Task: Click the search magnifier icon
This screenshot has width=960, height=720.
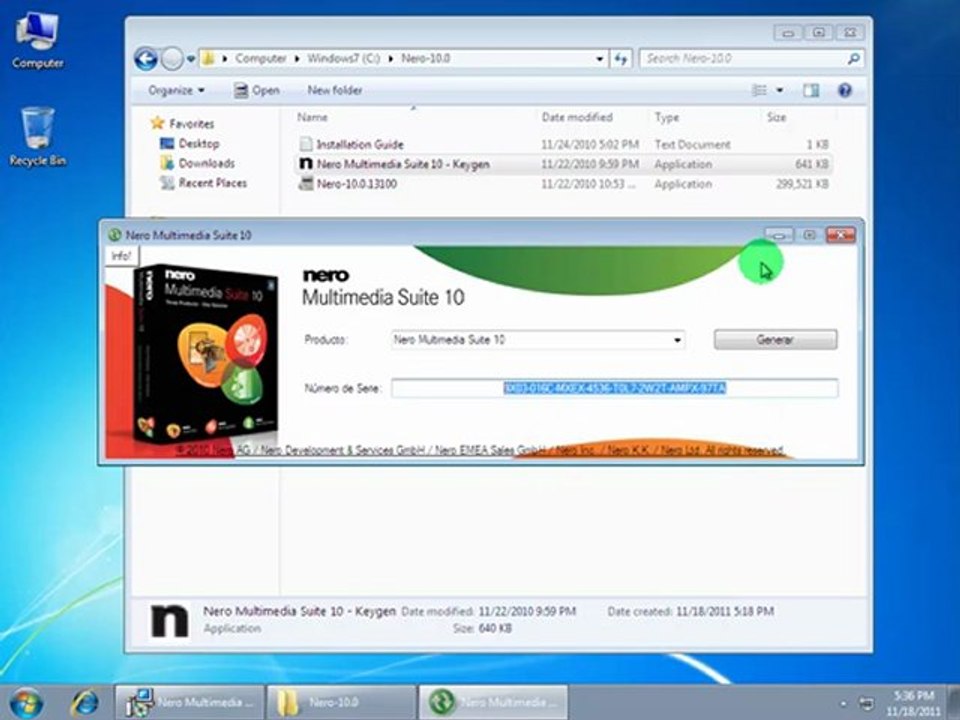Action: coord(853,59)
